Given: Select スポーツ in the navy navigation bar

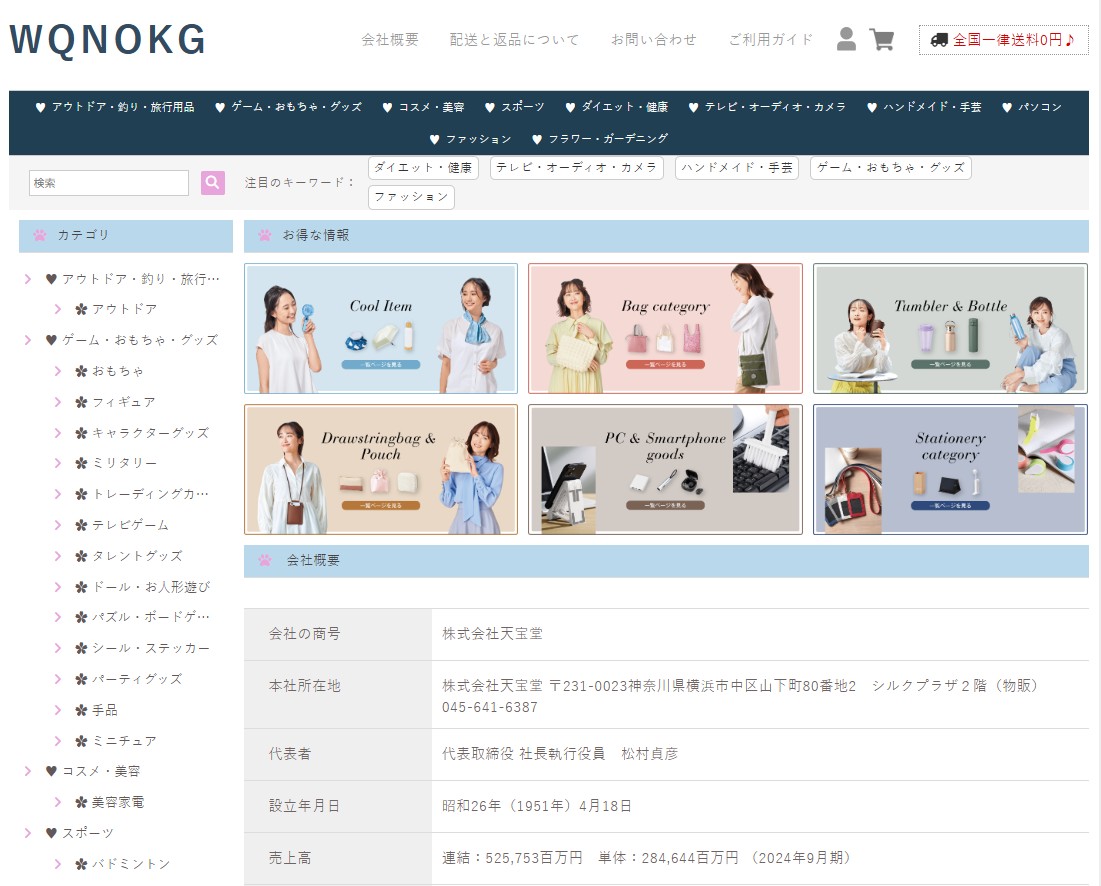Looking at the screenshot, I should pos(515,107).
